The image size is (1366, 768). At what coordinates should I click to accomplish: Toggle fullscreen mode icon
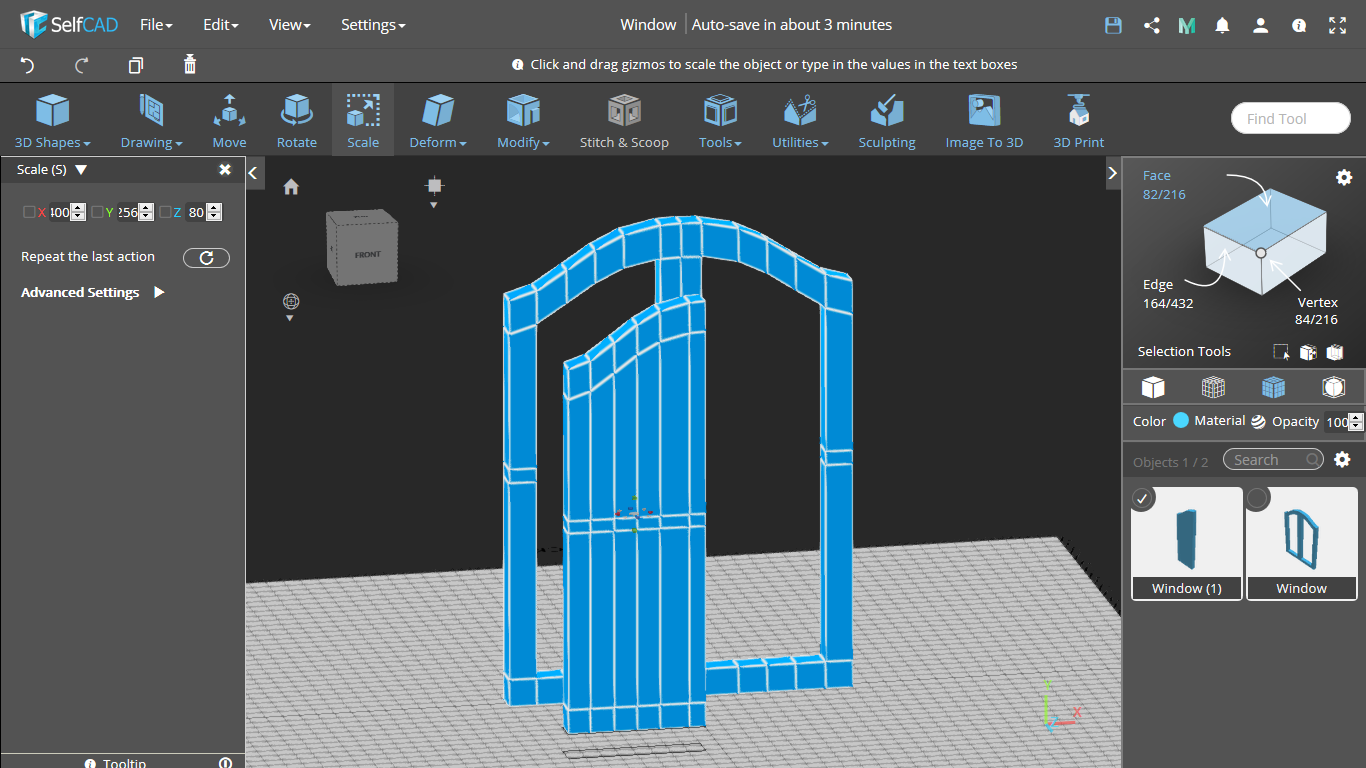click(x=1337, y=26)
